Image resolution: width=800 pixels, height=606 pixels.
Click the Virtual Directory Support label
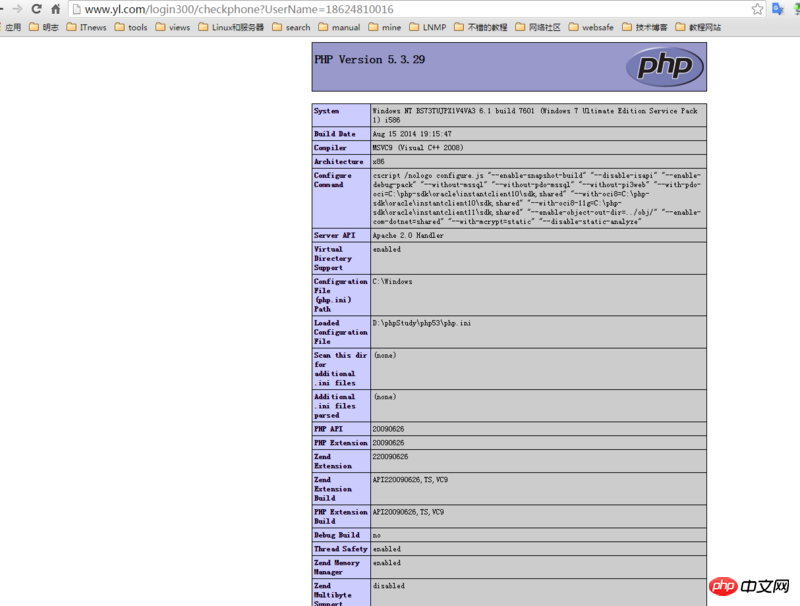pyautogui.click(x=333, y=258)
